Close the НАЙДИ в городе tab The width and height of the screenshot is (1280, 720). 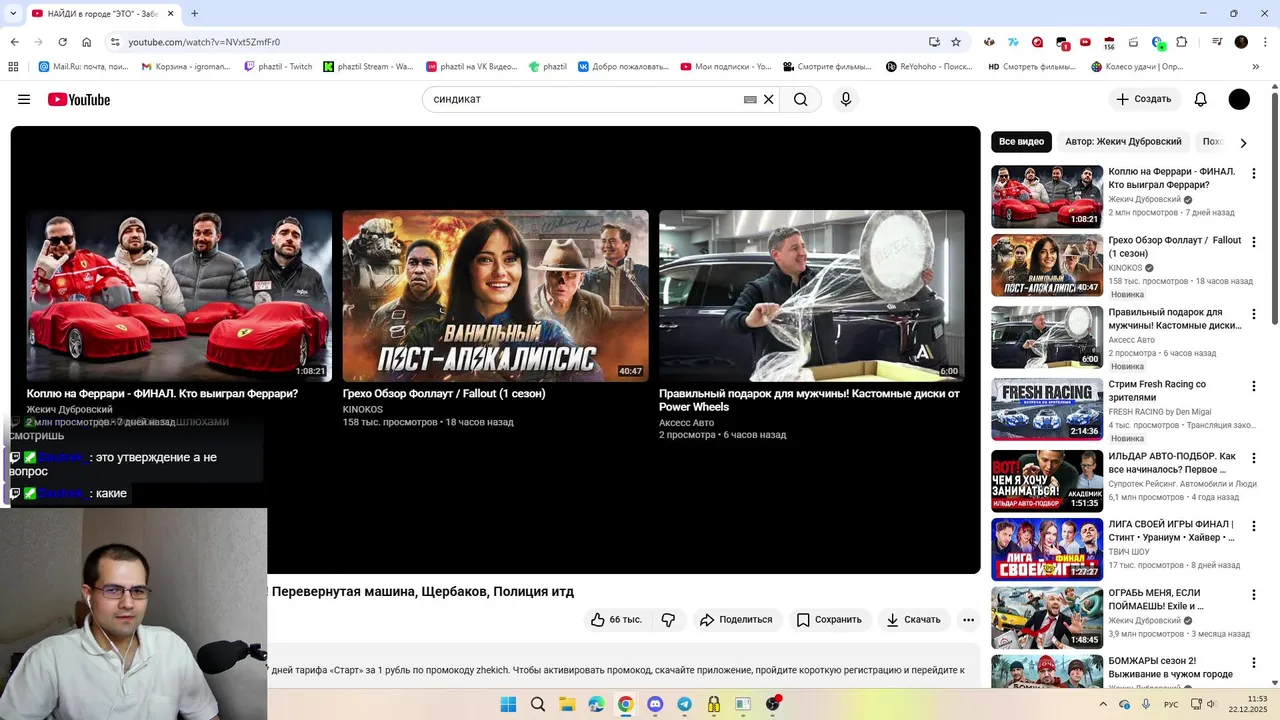(x=169, y=13)
